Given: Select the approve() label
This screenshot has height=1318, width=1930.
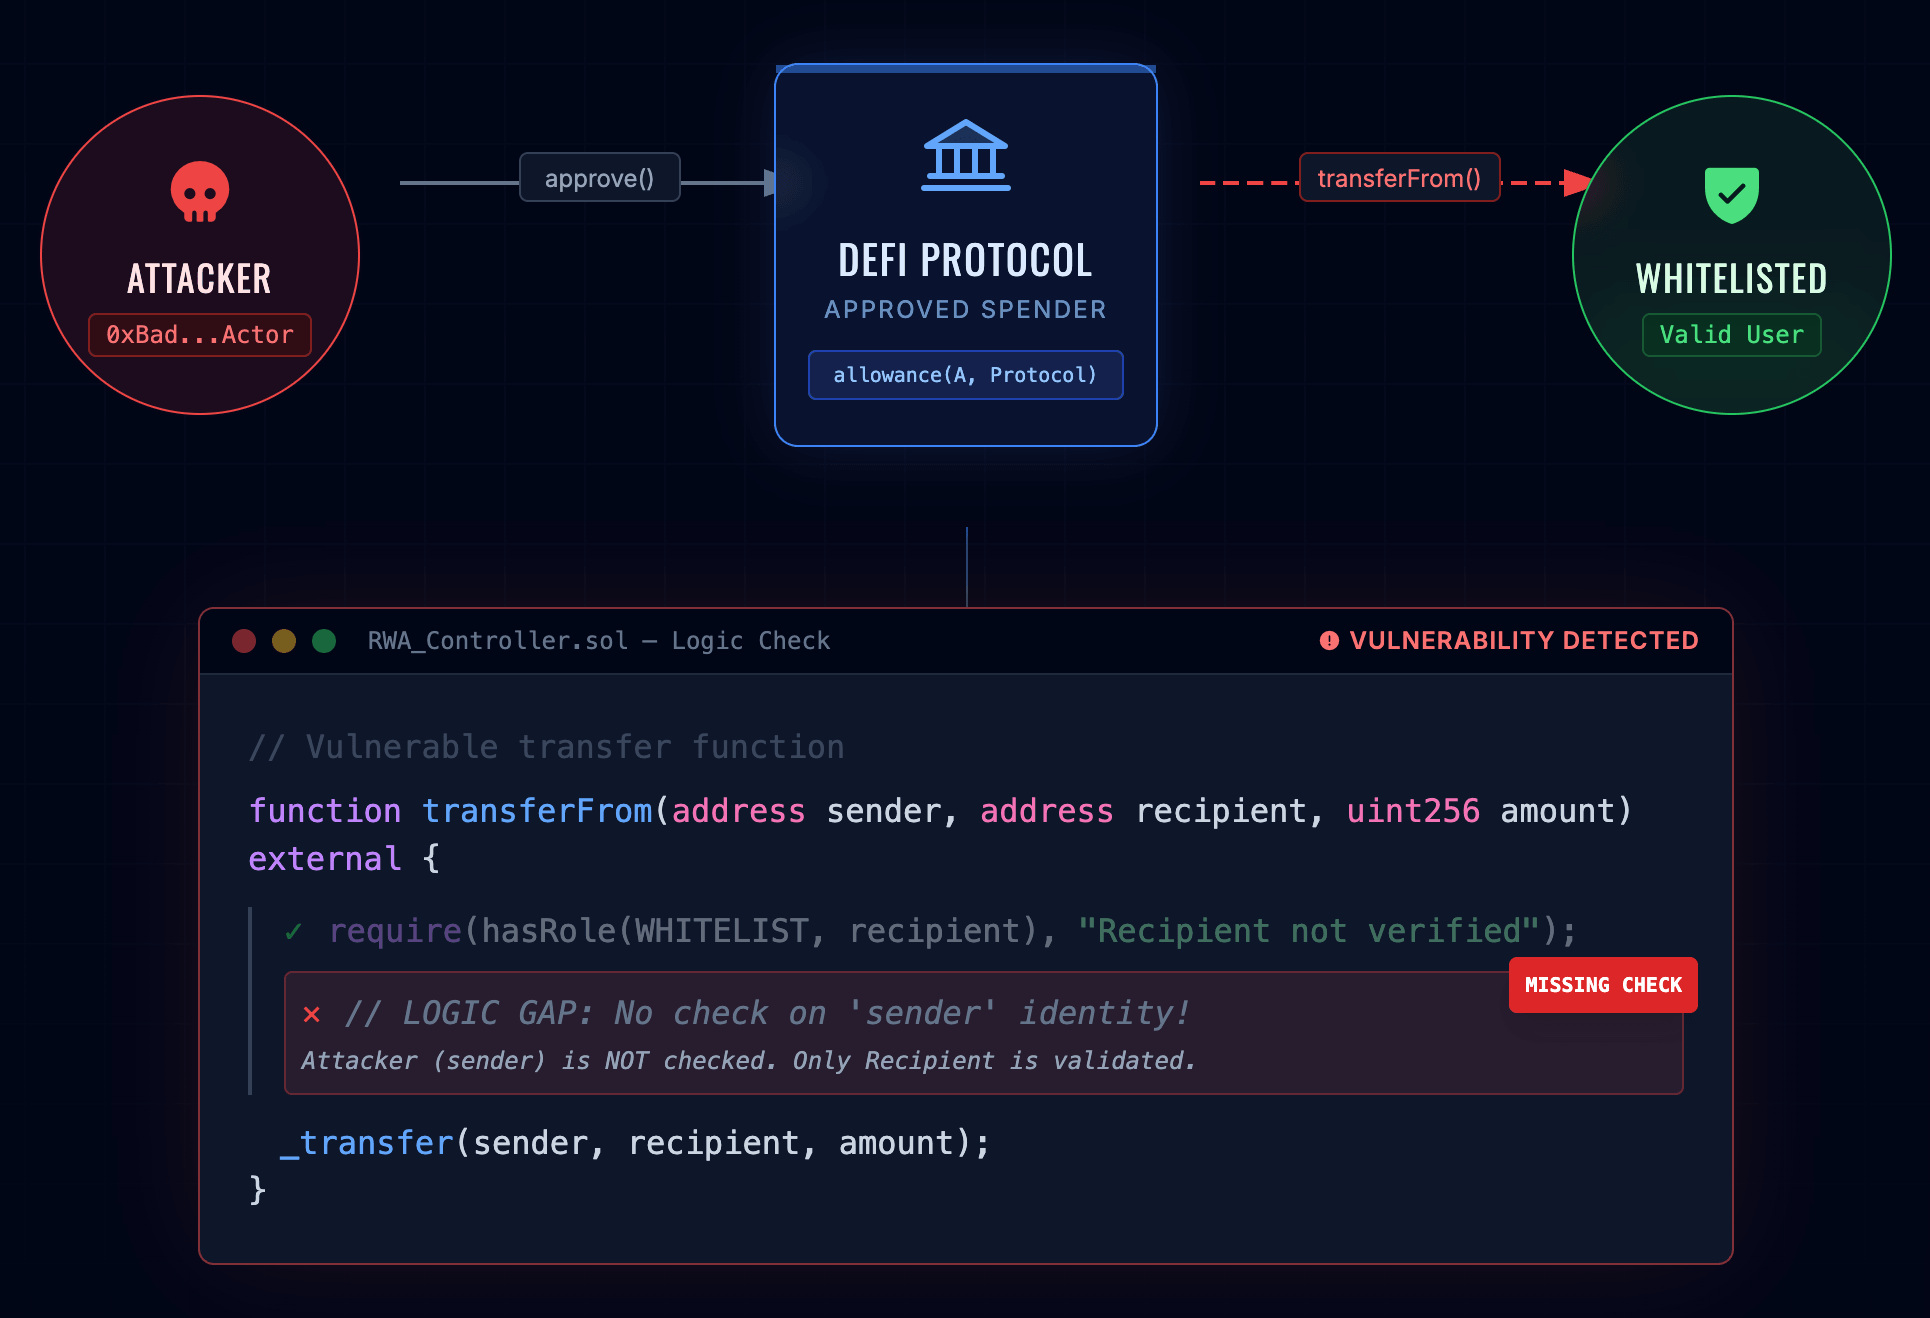Looking at the screenshot, I should 599,178.
